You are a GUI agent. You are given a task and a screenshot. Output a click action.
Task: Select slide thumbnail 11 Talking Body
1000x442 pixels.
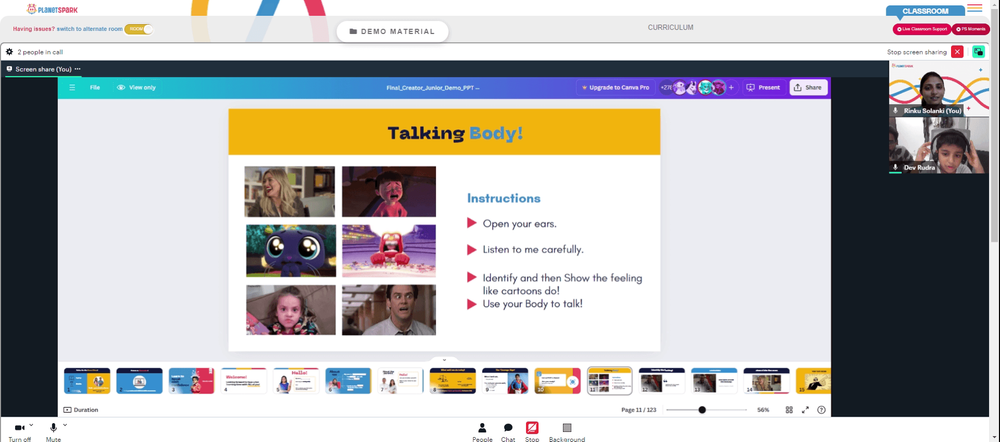pos(610,381)
